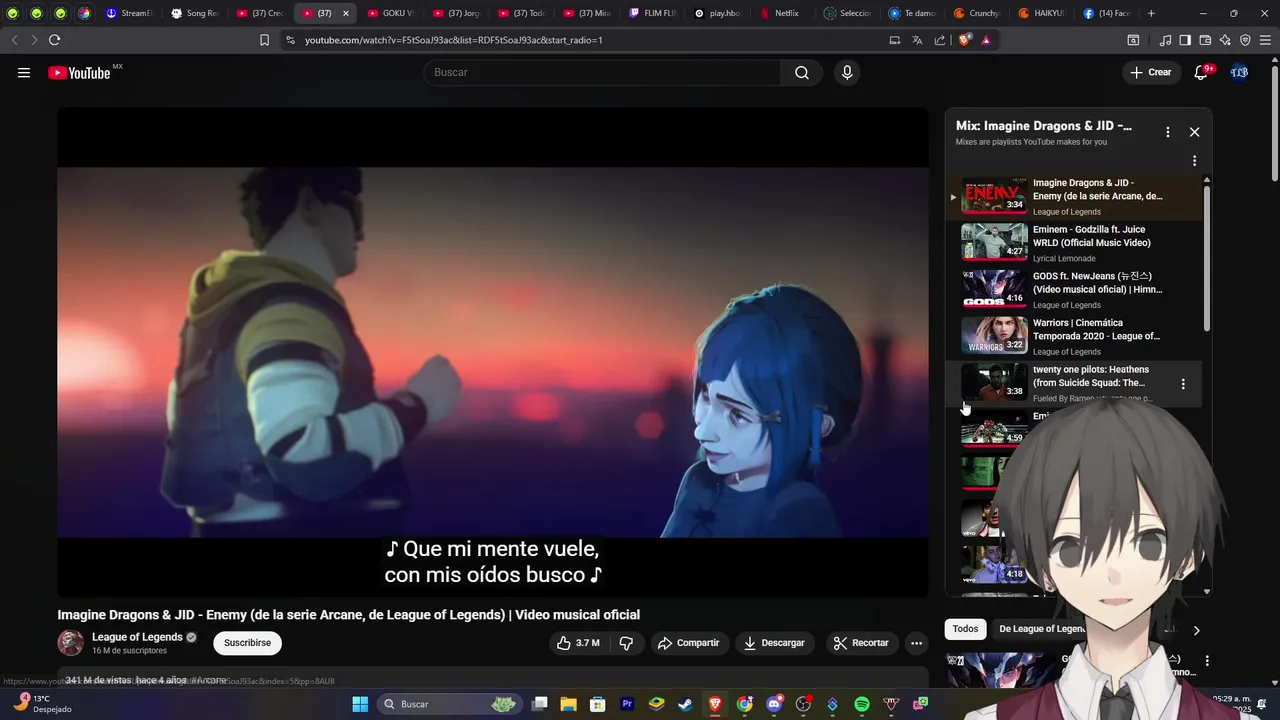Share page via address bar icon
Viewport: 1280px width, 720px height.
[940, 40]
